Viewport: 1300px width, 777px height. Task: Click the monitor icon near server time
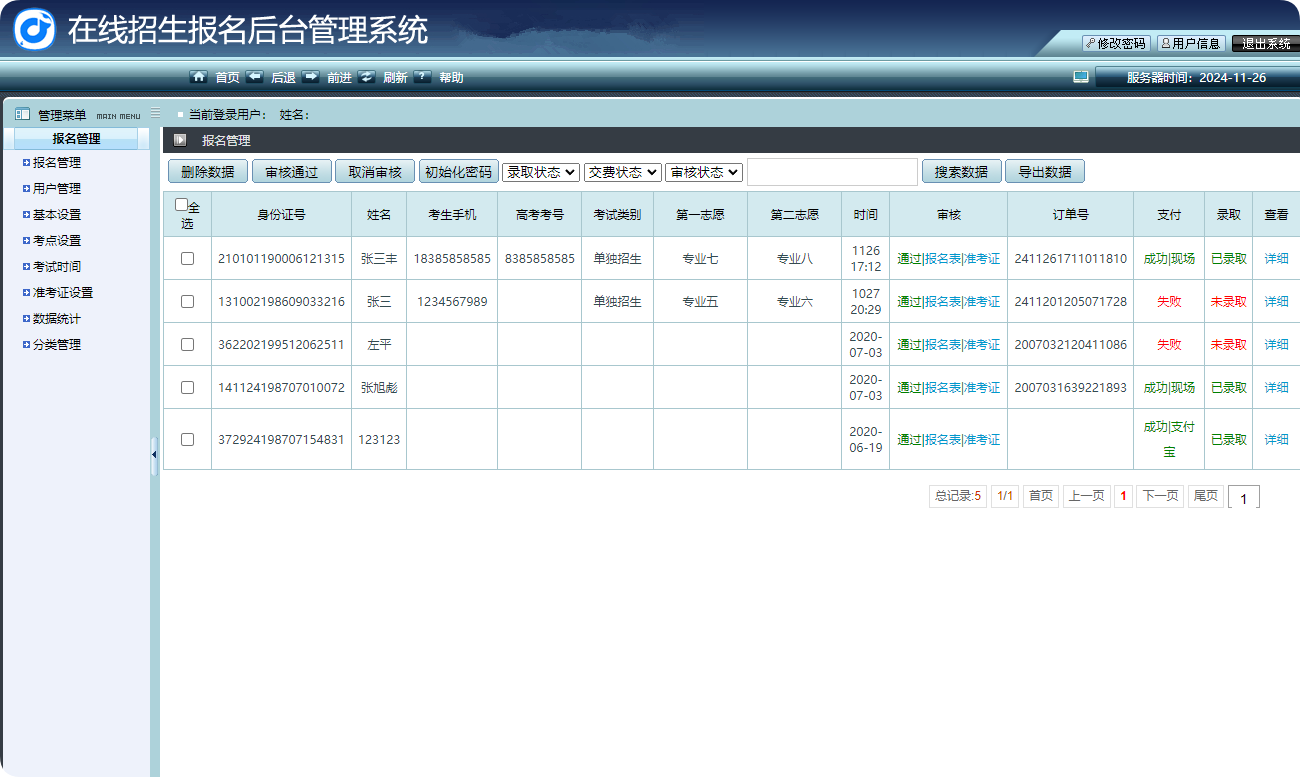[x=1080, y=77]
